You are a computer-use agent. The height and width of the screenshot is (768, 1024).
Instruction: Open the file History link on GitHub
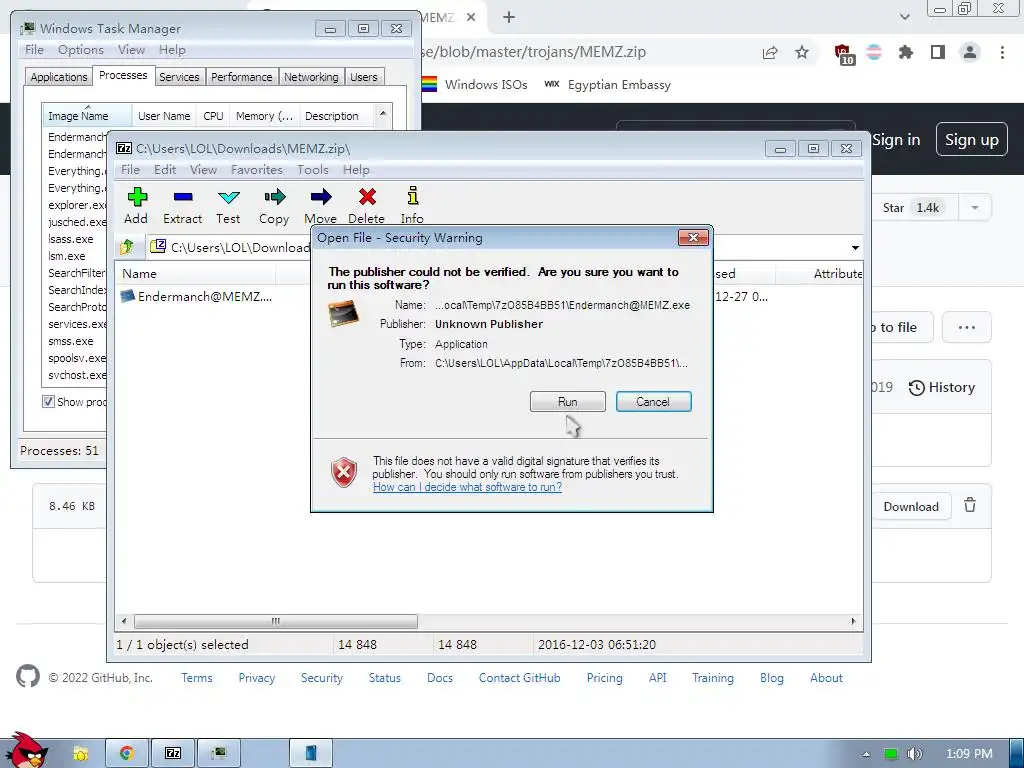point(942,387)
